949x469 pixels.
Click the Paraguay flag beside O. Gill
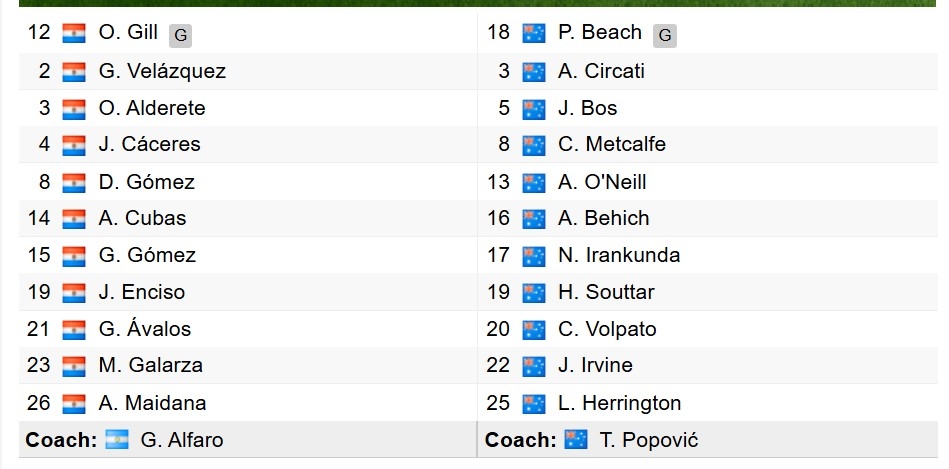[x=74, y=33]
